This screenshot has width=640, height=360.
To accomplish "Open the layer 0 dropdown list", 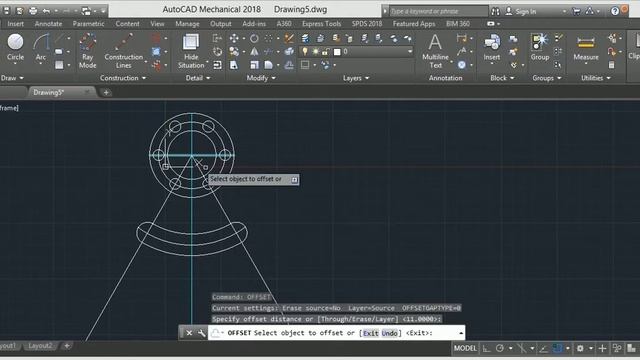I will (x=410, y=52).
